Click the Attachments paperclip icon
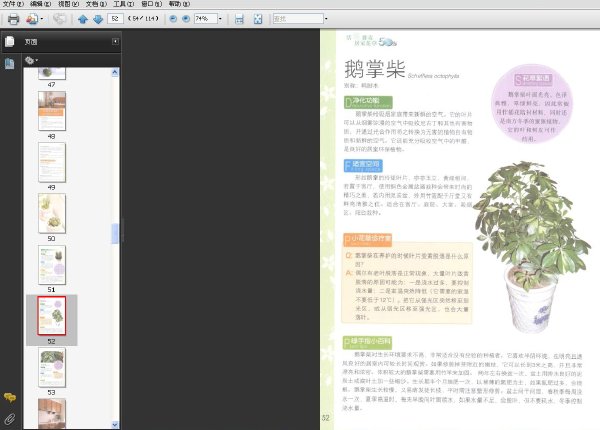Viewport: 600px width, 430px height. tap(10, 419)
